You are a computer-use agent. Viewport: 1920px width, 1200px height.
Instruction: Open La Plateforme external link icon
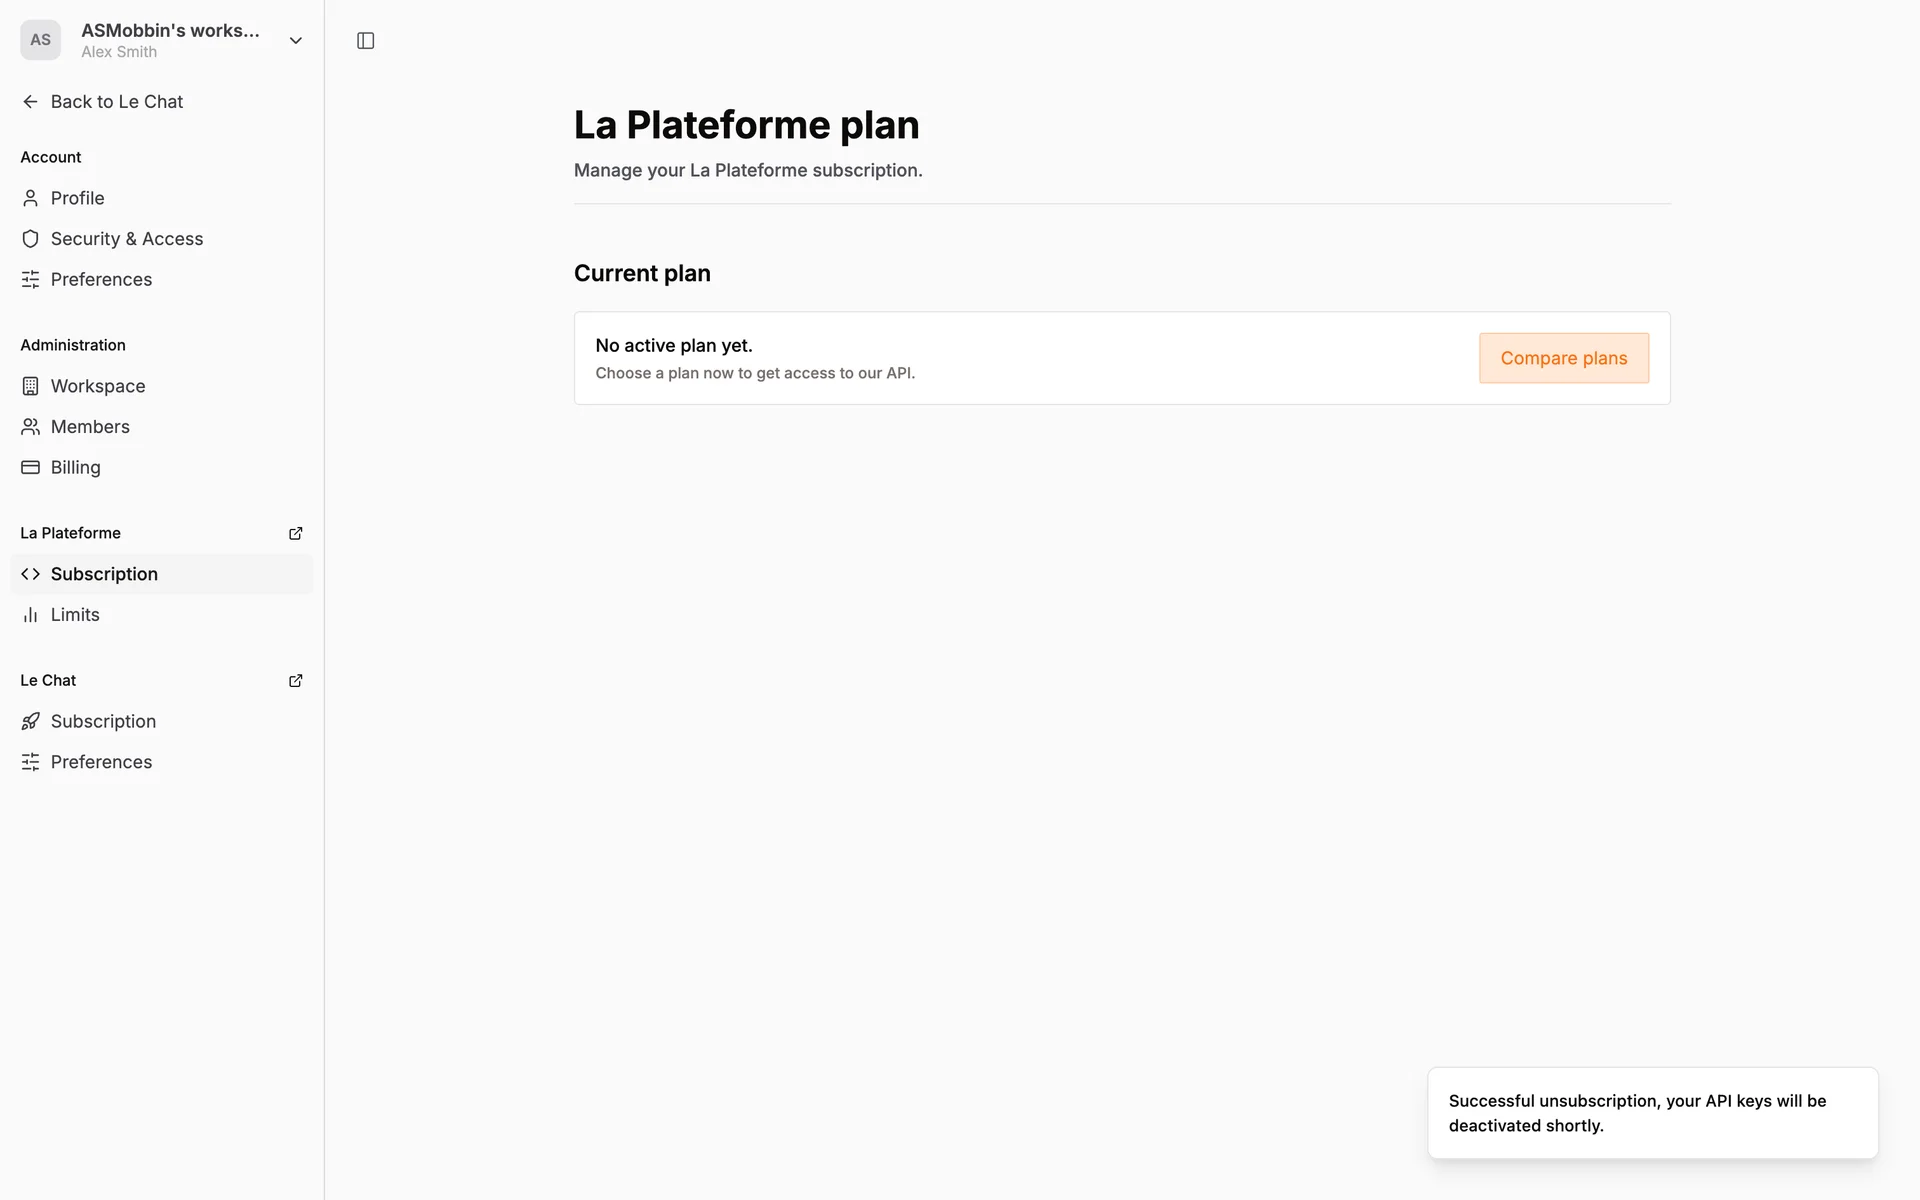295,533
